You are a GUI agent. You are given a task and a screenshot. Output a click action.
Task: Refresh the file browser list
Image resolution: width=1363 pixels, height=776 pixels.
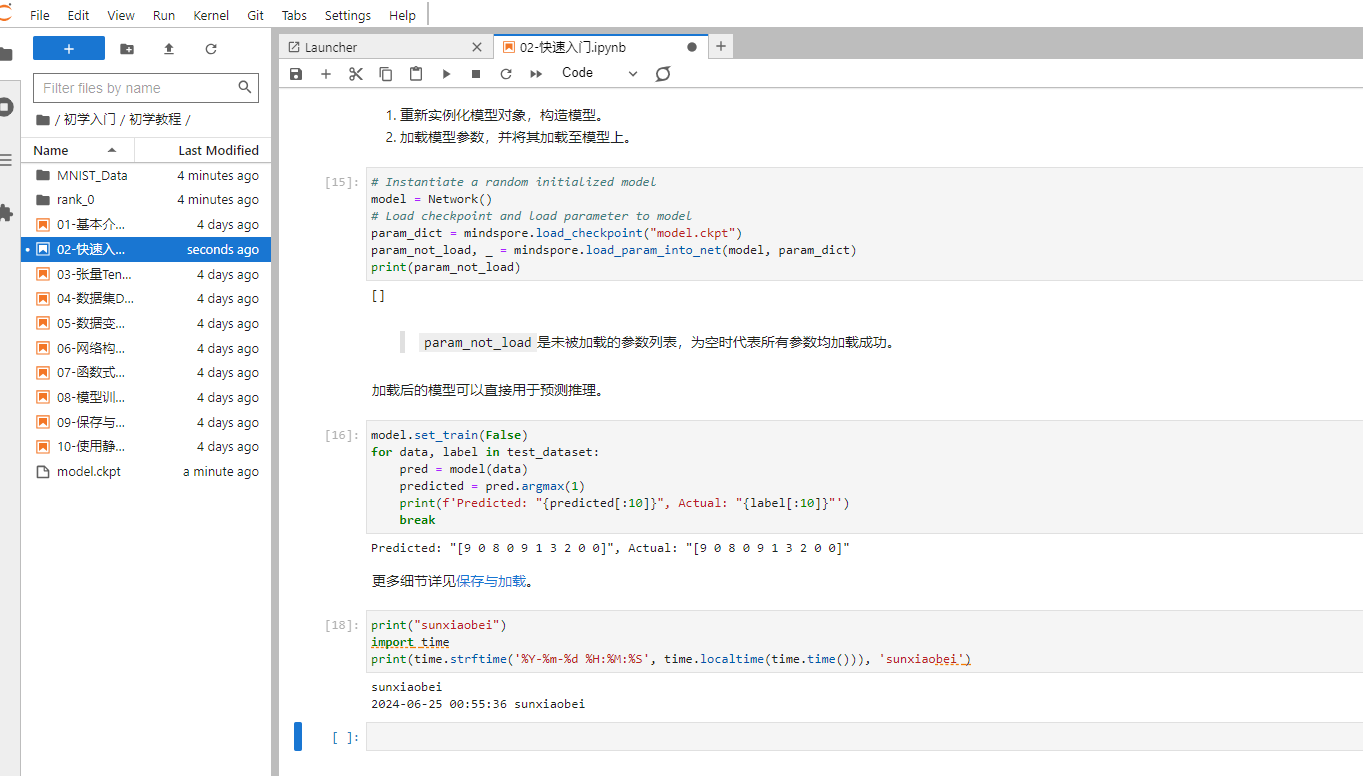(x=211, y=48)
